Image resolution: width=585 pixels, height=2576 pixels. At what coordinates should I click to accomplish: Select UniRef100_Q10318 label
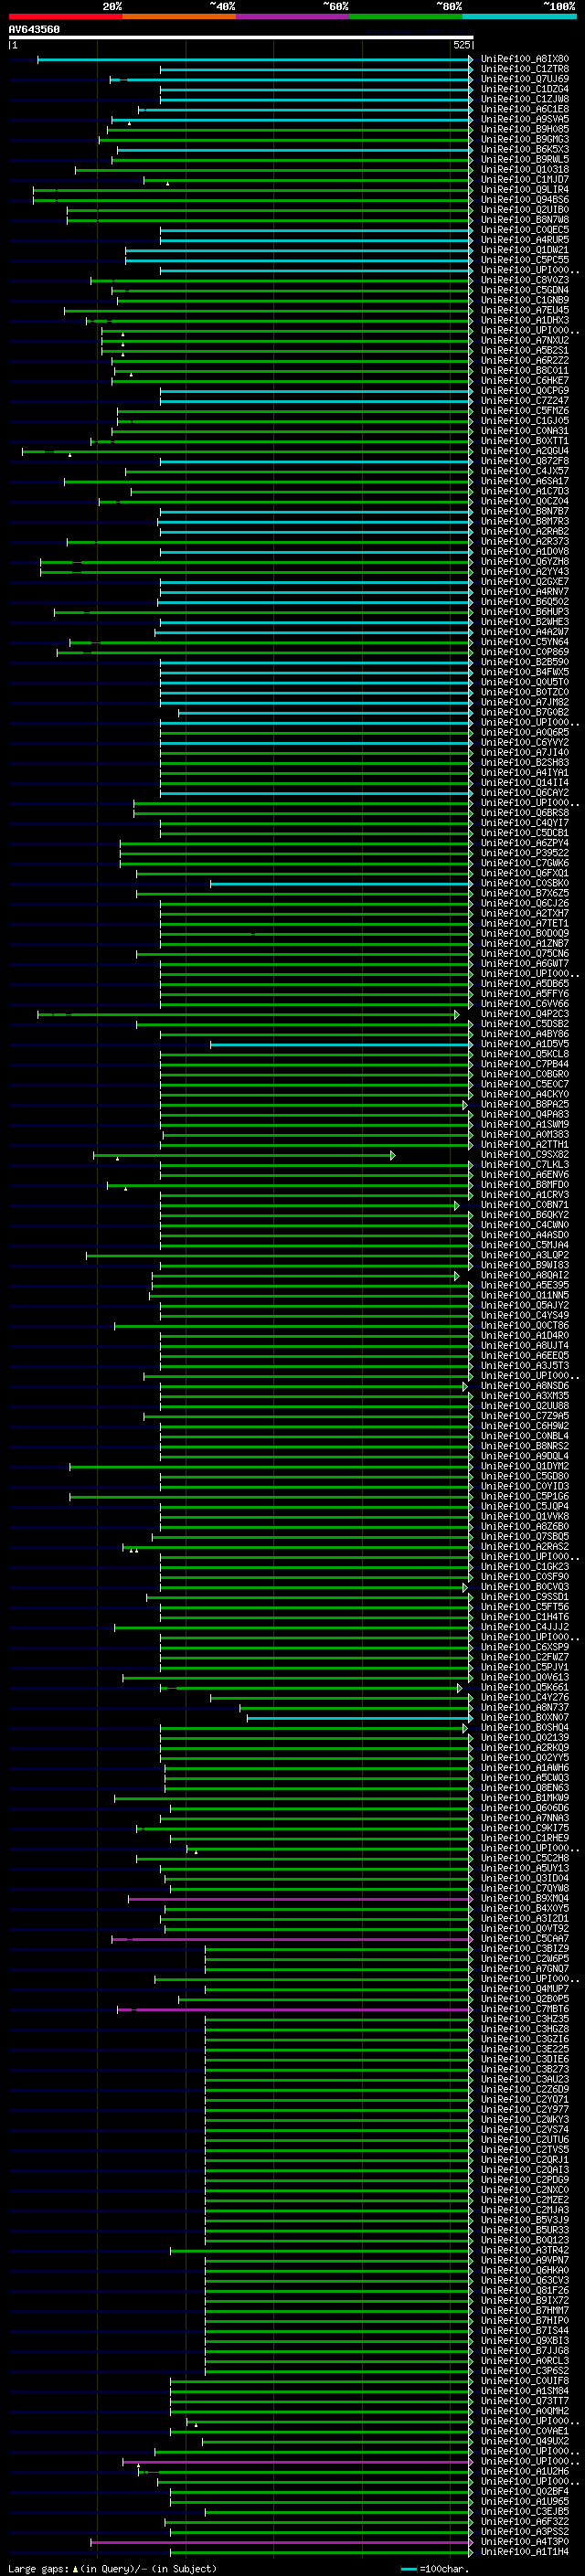point(525,170)
